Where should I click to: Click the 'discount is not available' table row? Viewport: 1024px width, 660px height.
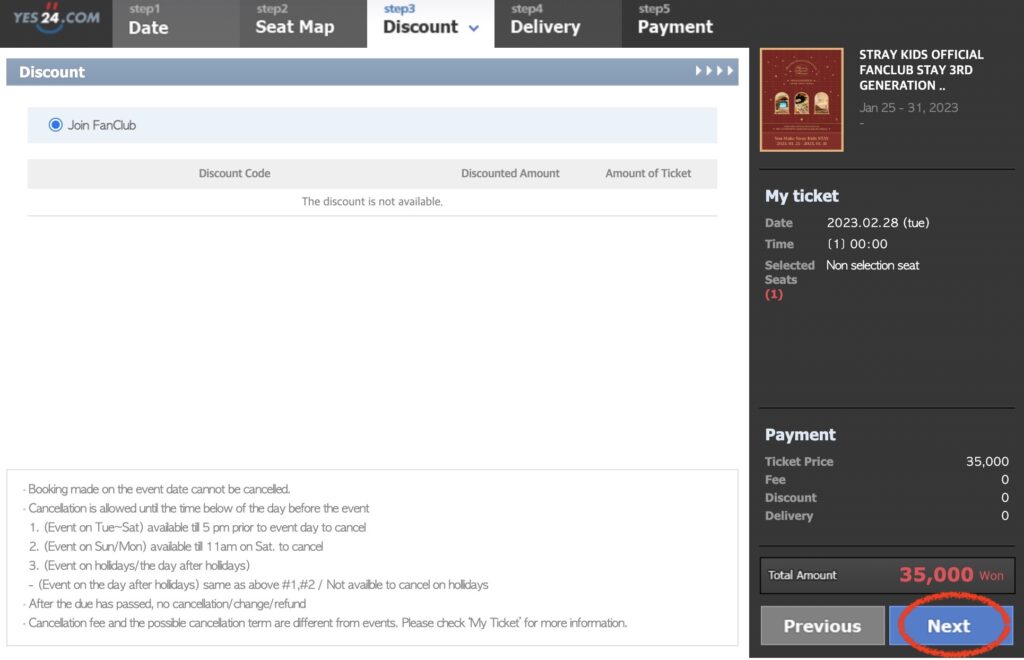pos(372,201)
